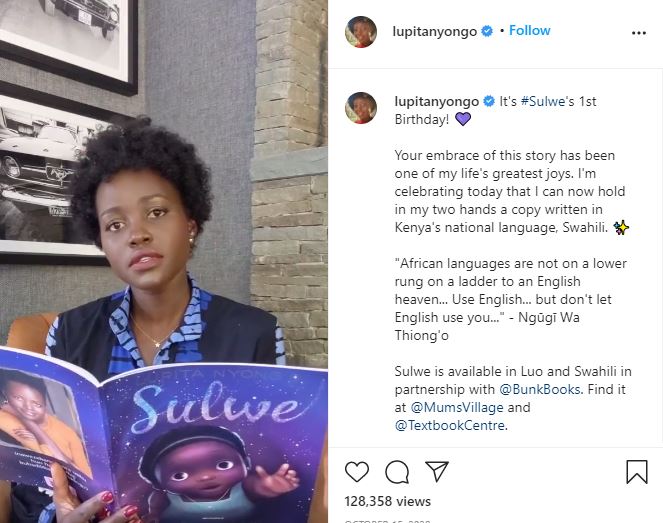This screenshot has width=663, height=523.
Task: Open the three-dot more options menu
Action: [x=638, y=33]
